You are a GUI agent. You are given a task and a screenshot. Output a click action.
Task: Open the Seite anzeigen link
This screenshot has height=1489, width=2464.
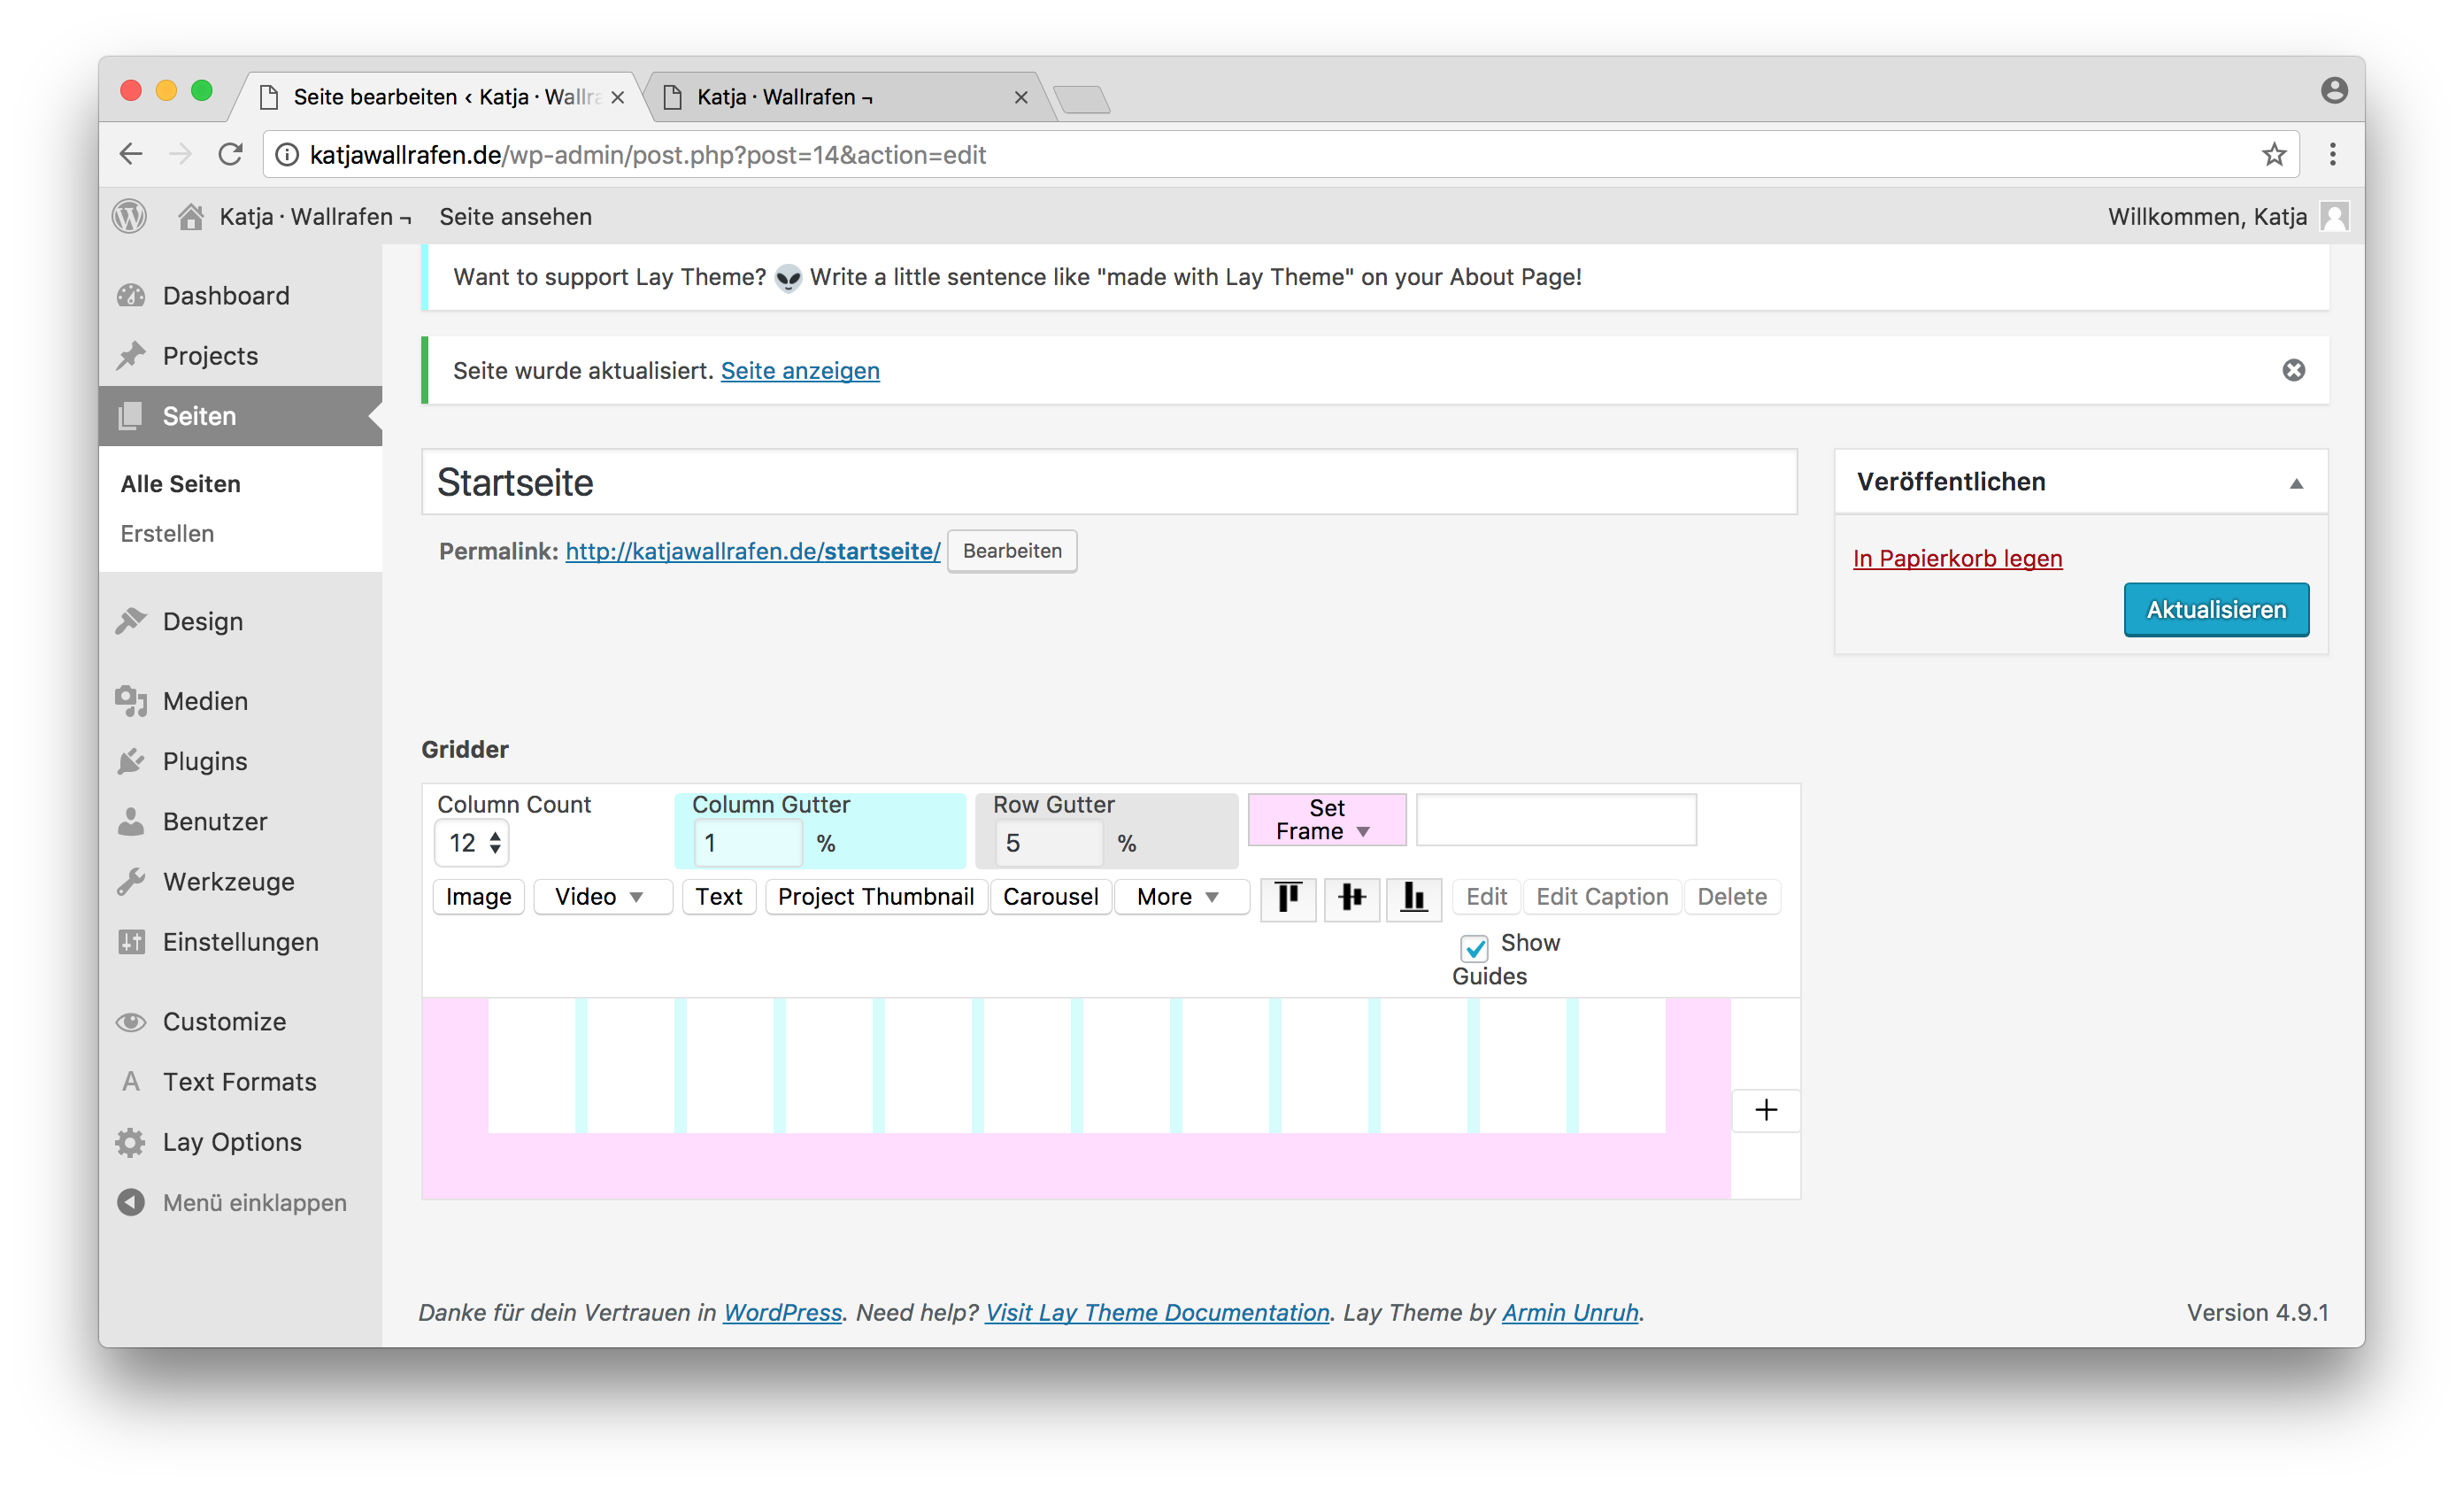tap(799, 371)
